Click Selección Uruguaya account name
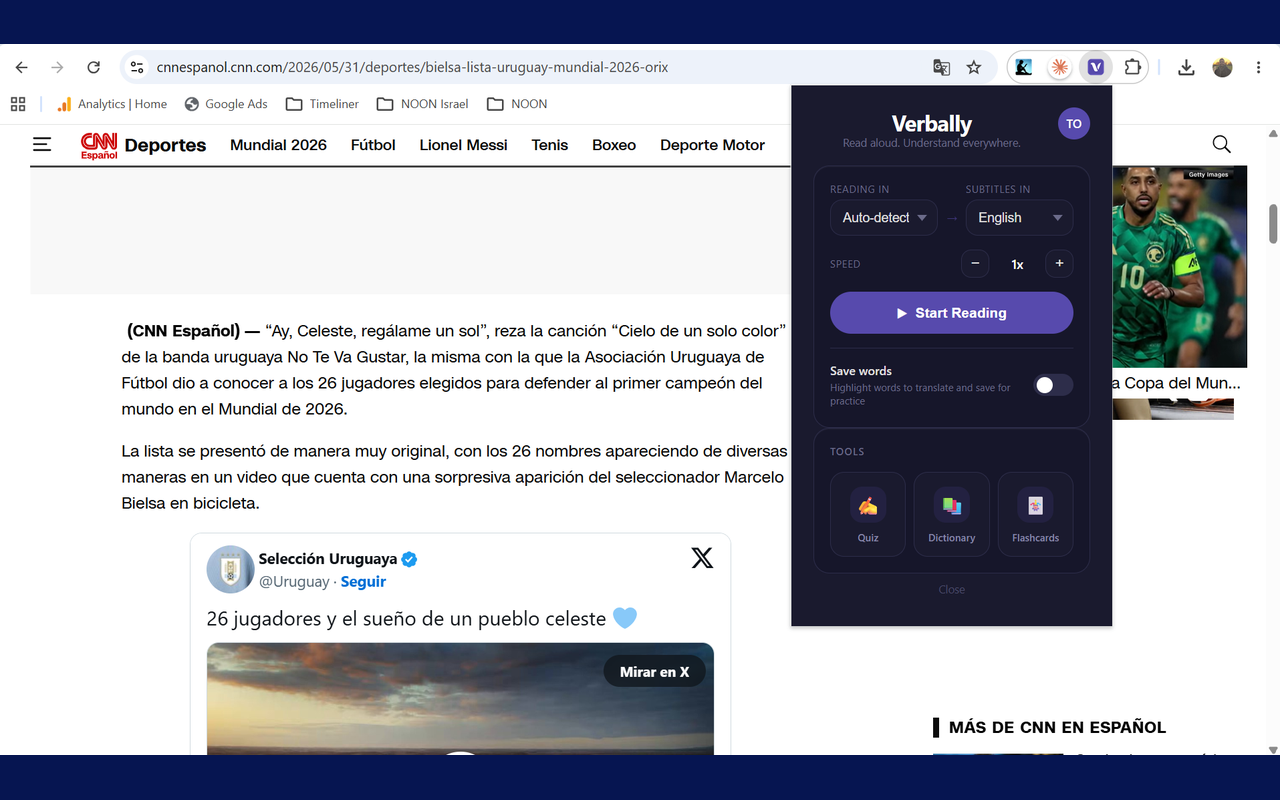This screenshot has height=800, width=1280. coord(328,559)
